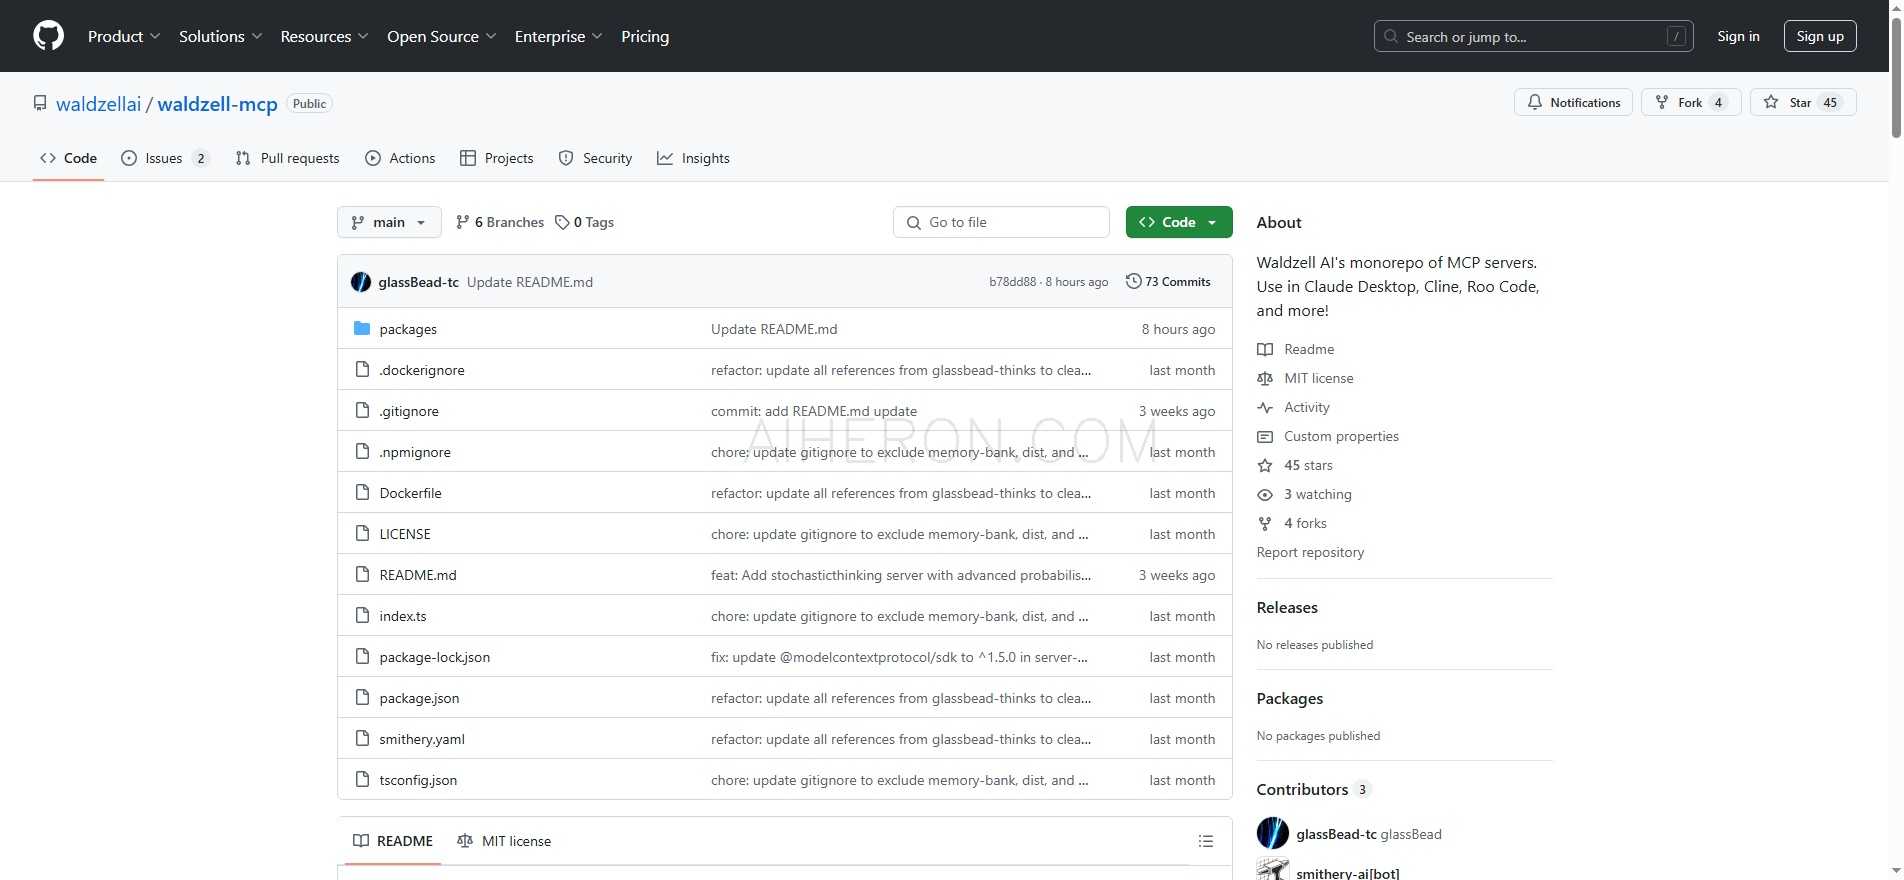Open commit hash b78dd88
This screenshot has height=880, width=1904.
point(1012,282)
